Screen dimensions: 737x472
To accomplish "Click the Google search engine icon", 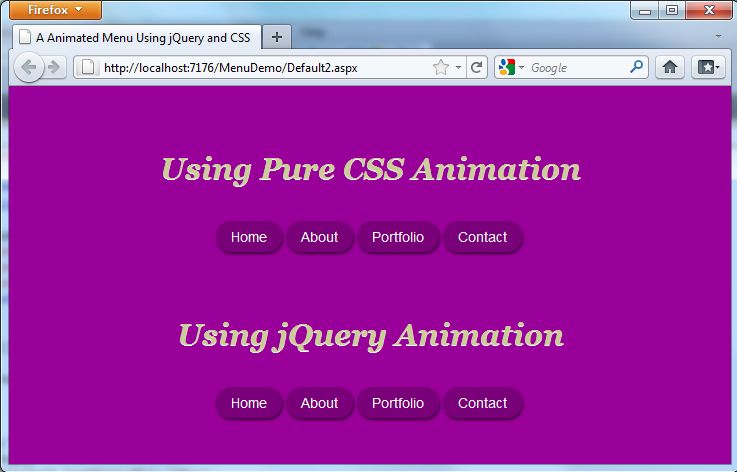I will click(x=507, y=67).
